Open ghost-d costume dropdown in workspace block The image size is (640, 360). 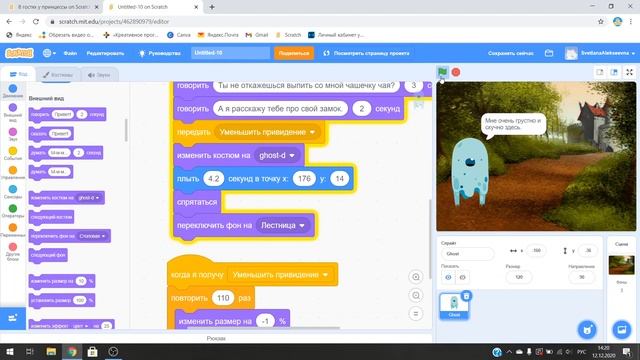pos(277,156)
